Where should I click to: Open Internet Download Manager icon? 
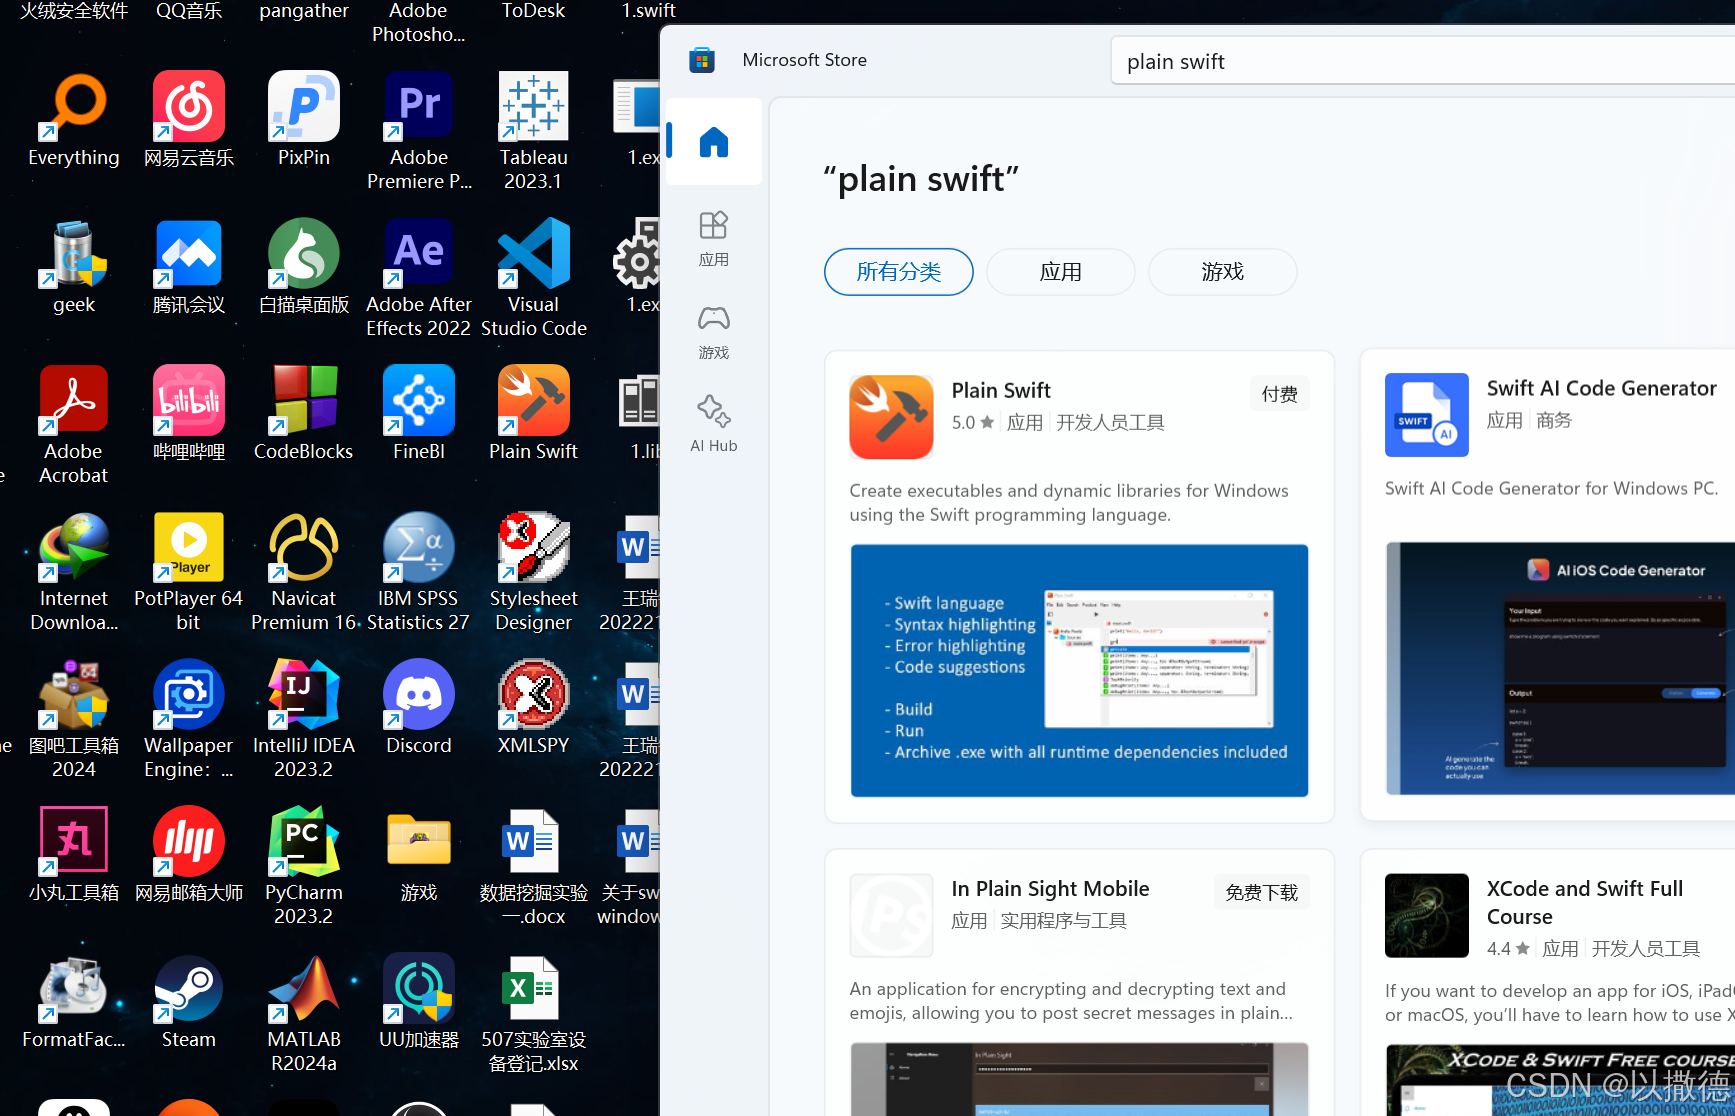click(x=74, y=572)
